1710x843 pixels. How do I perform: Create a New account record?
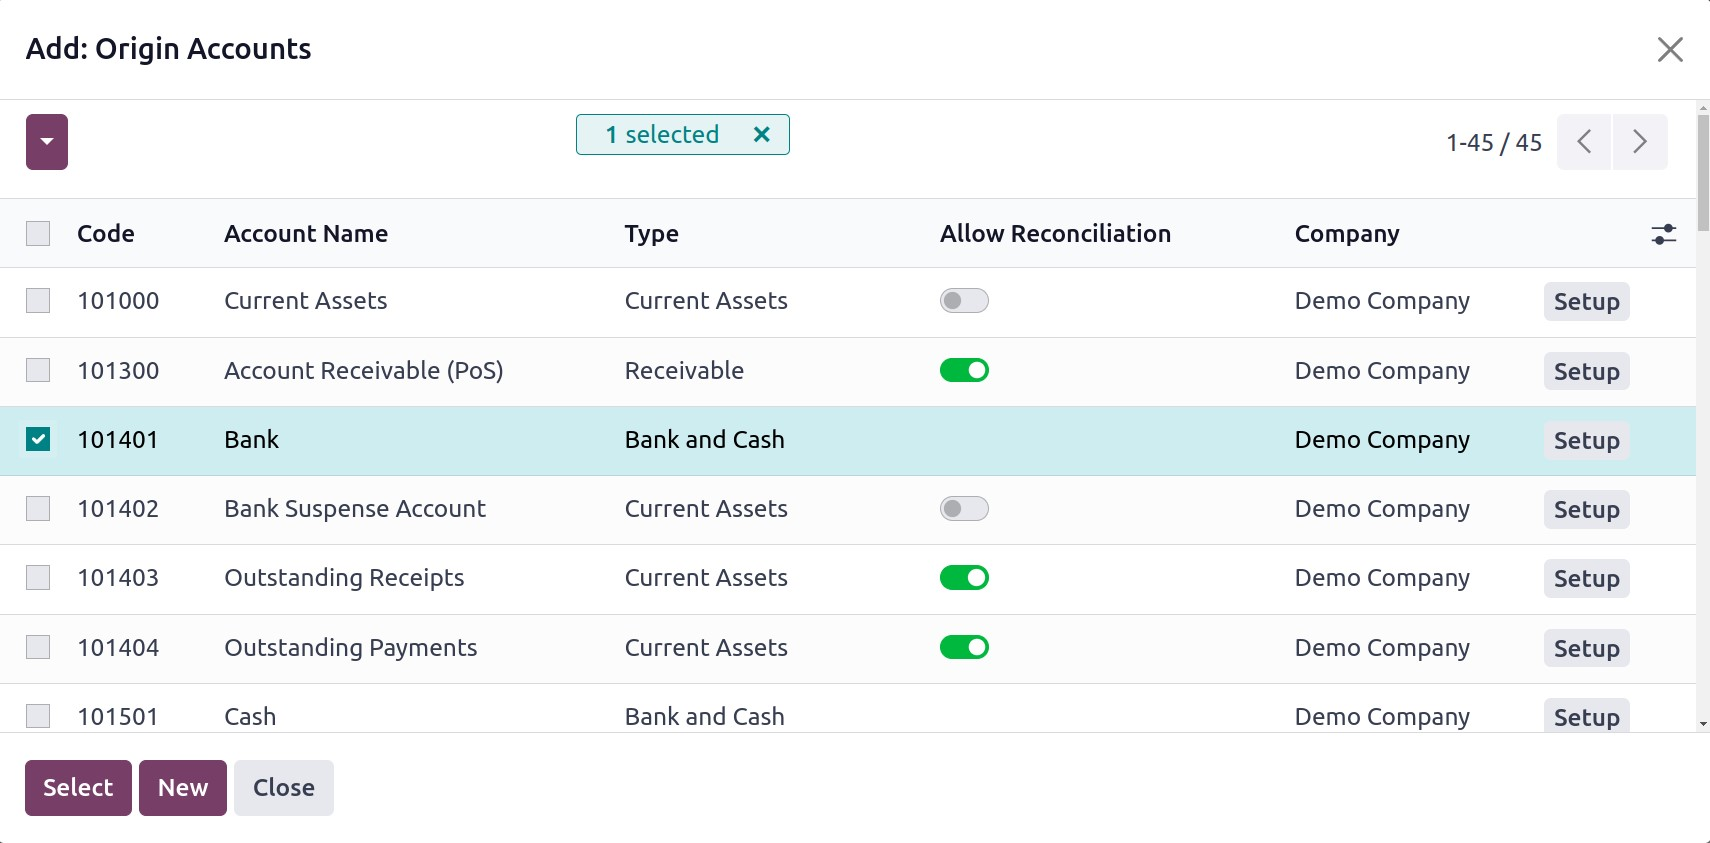tap(183, 788)
